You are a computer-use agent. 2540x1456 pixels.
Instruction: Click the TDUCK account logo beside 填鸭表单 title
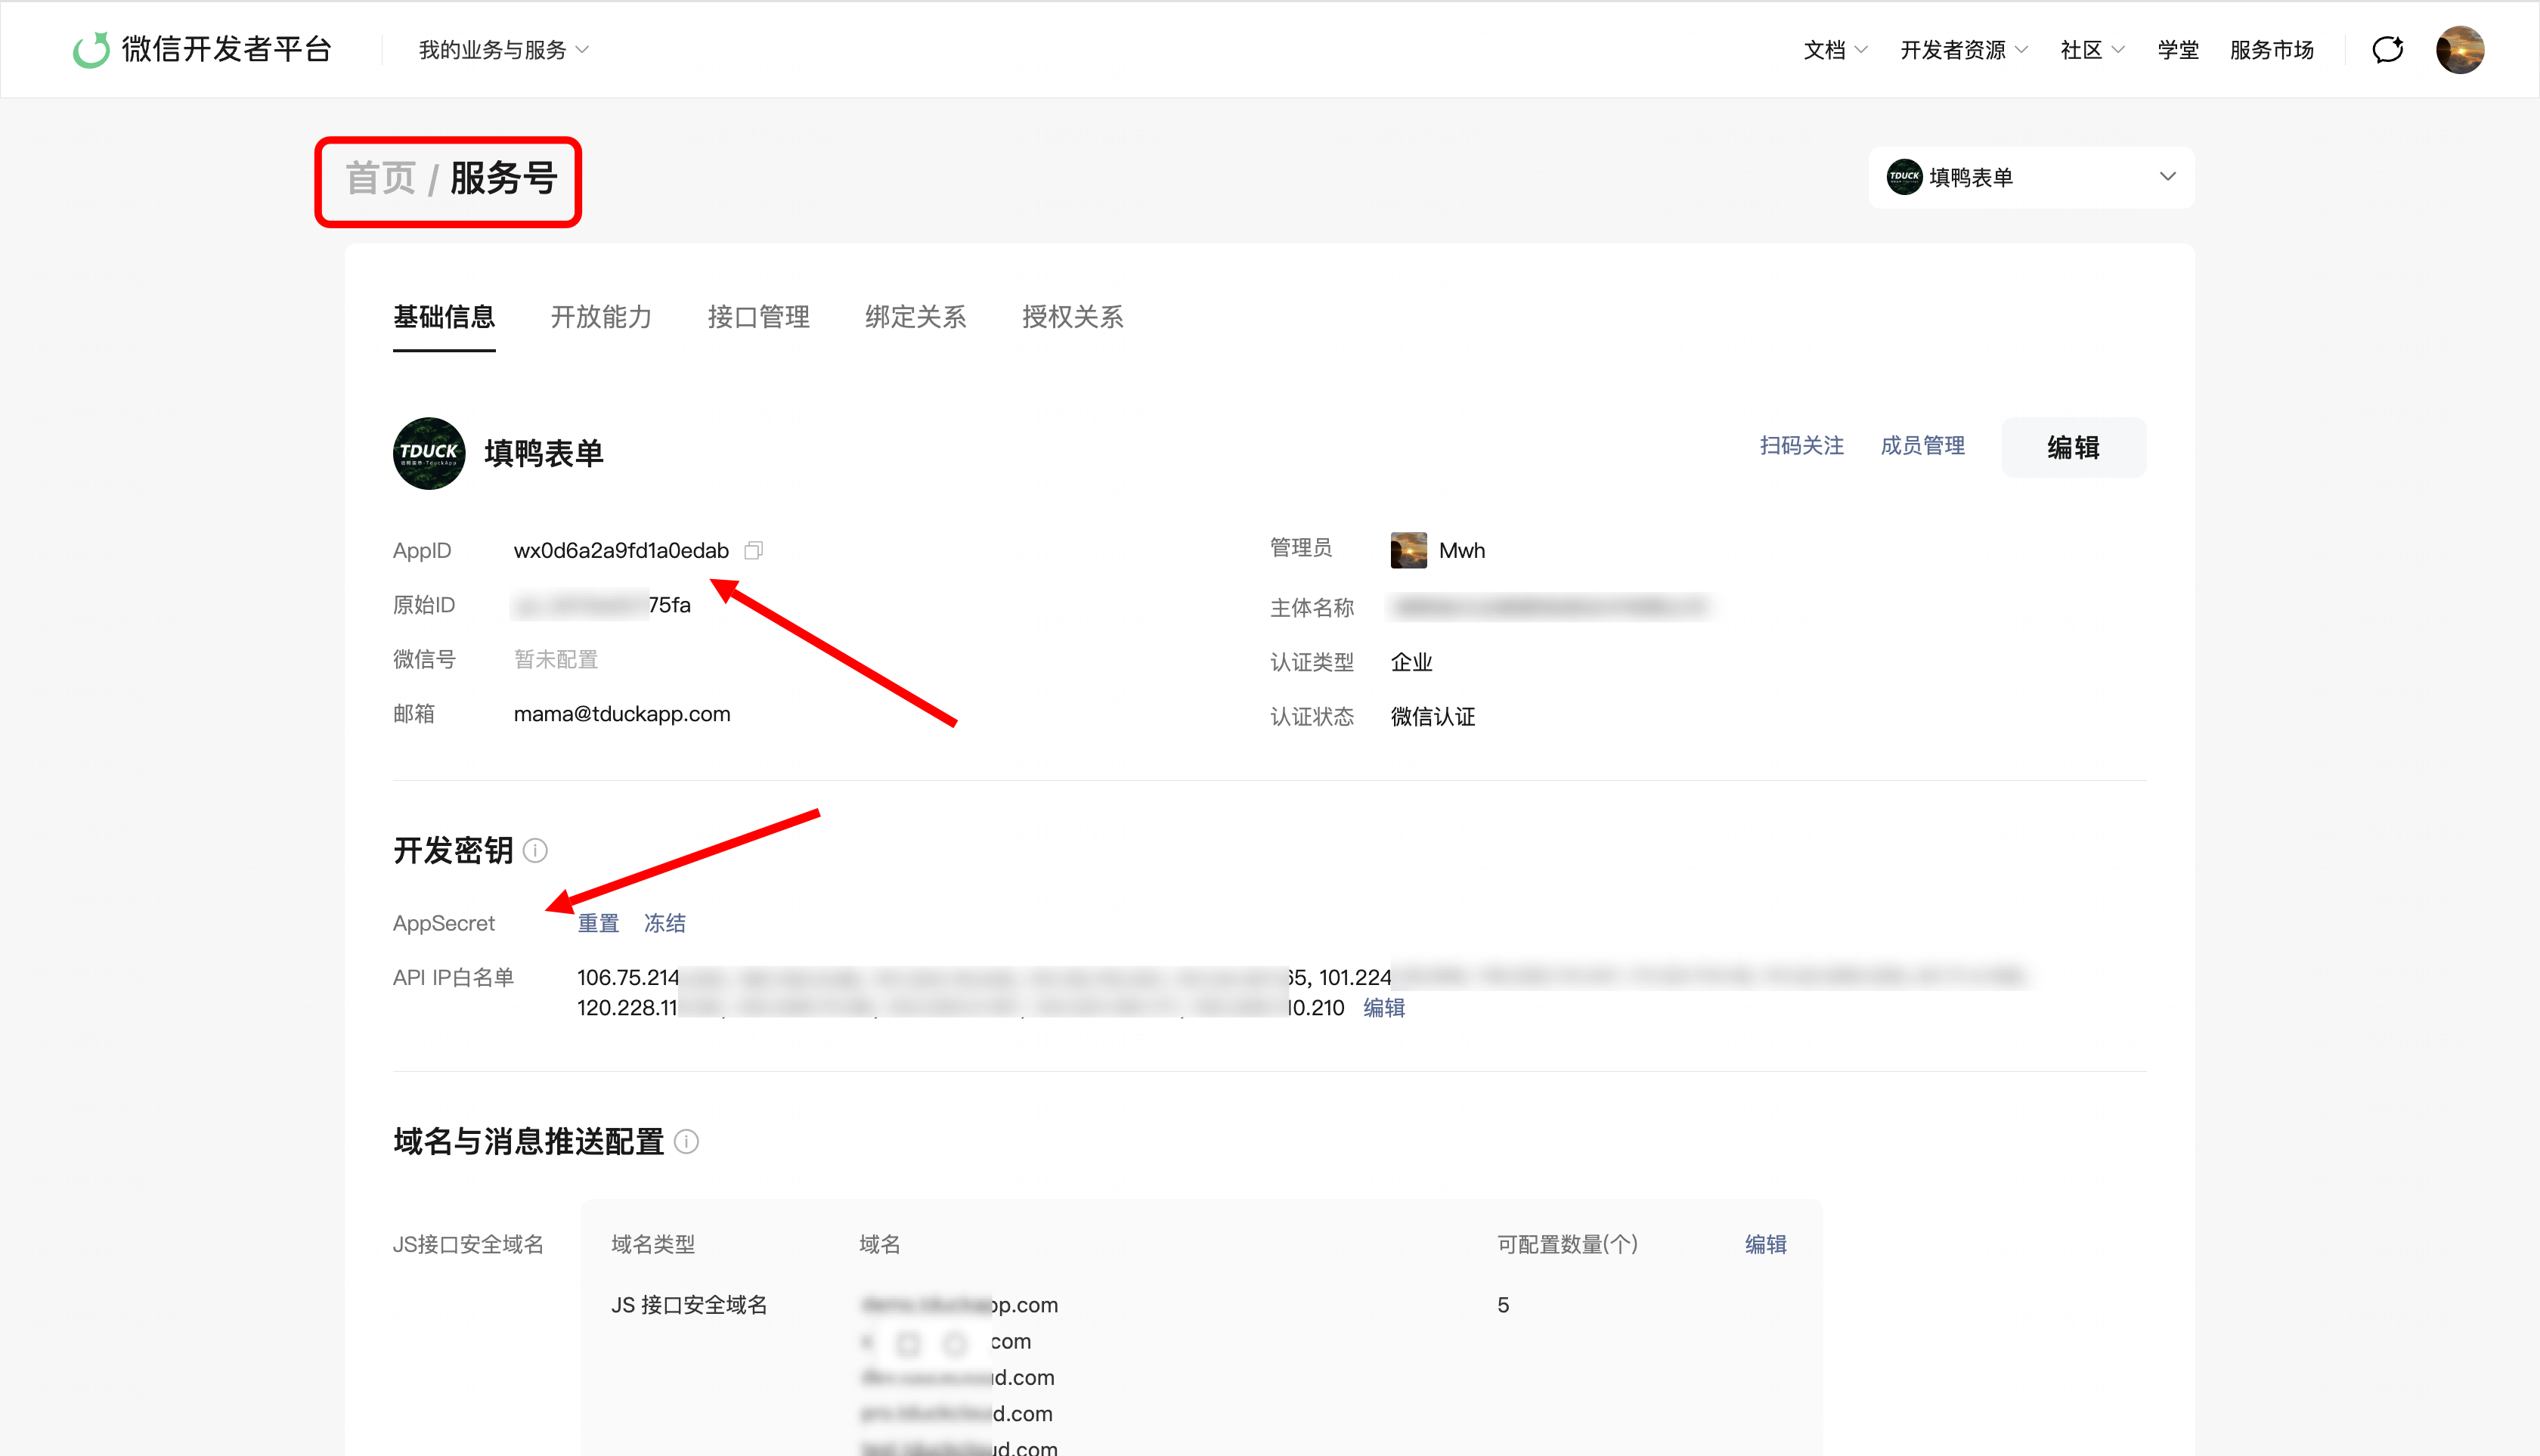[x=429, y=453]
